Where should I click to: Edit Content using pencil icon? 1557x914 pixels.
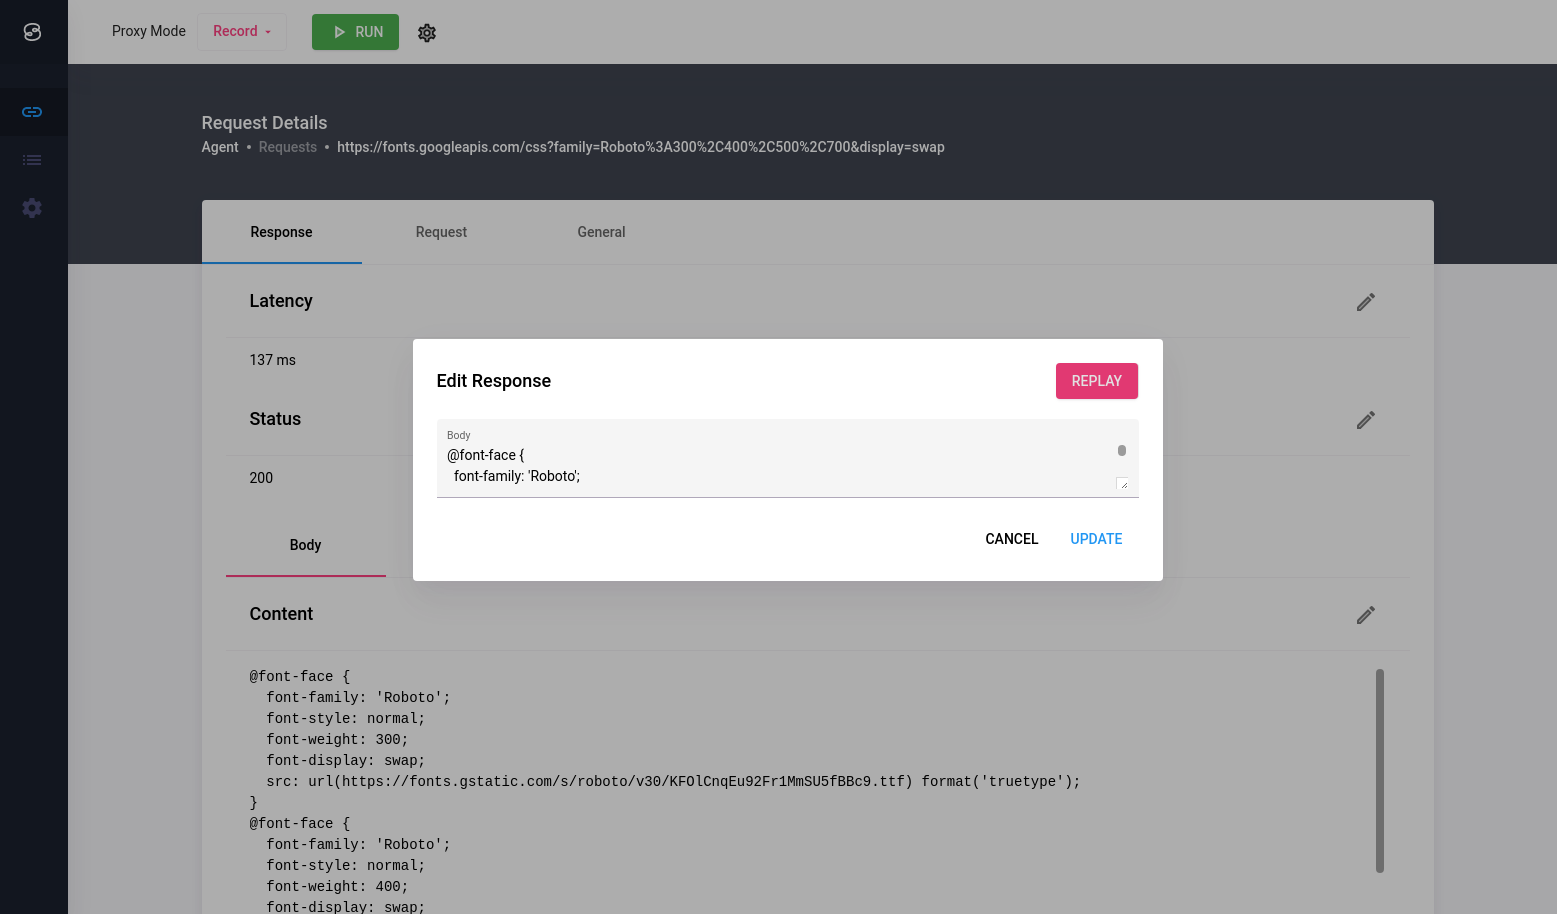coord(1365,615)
